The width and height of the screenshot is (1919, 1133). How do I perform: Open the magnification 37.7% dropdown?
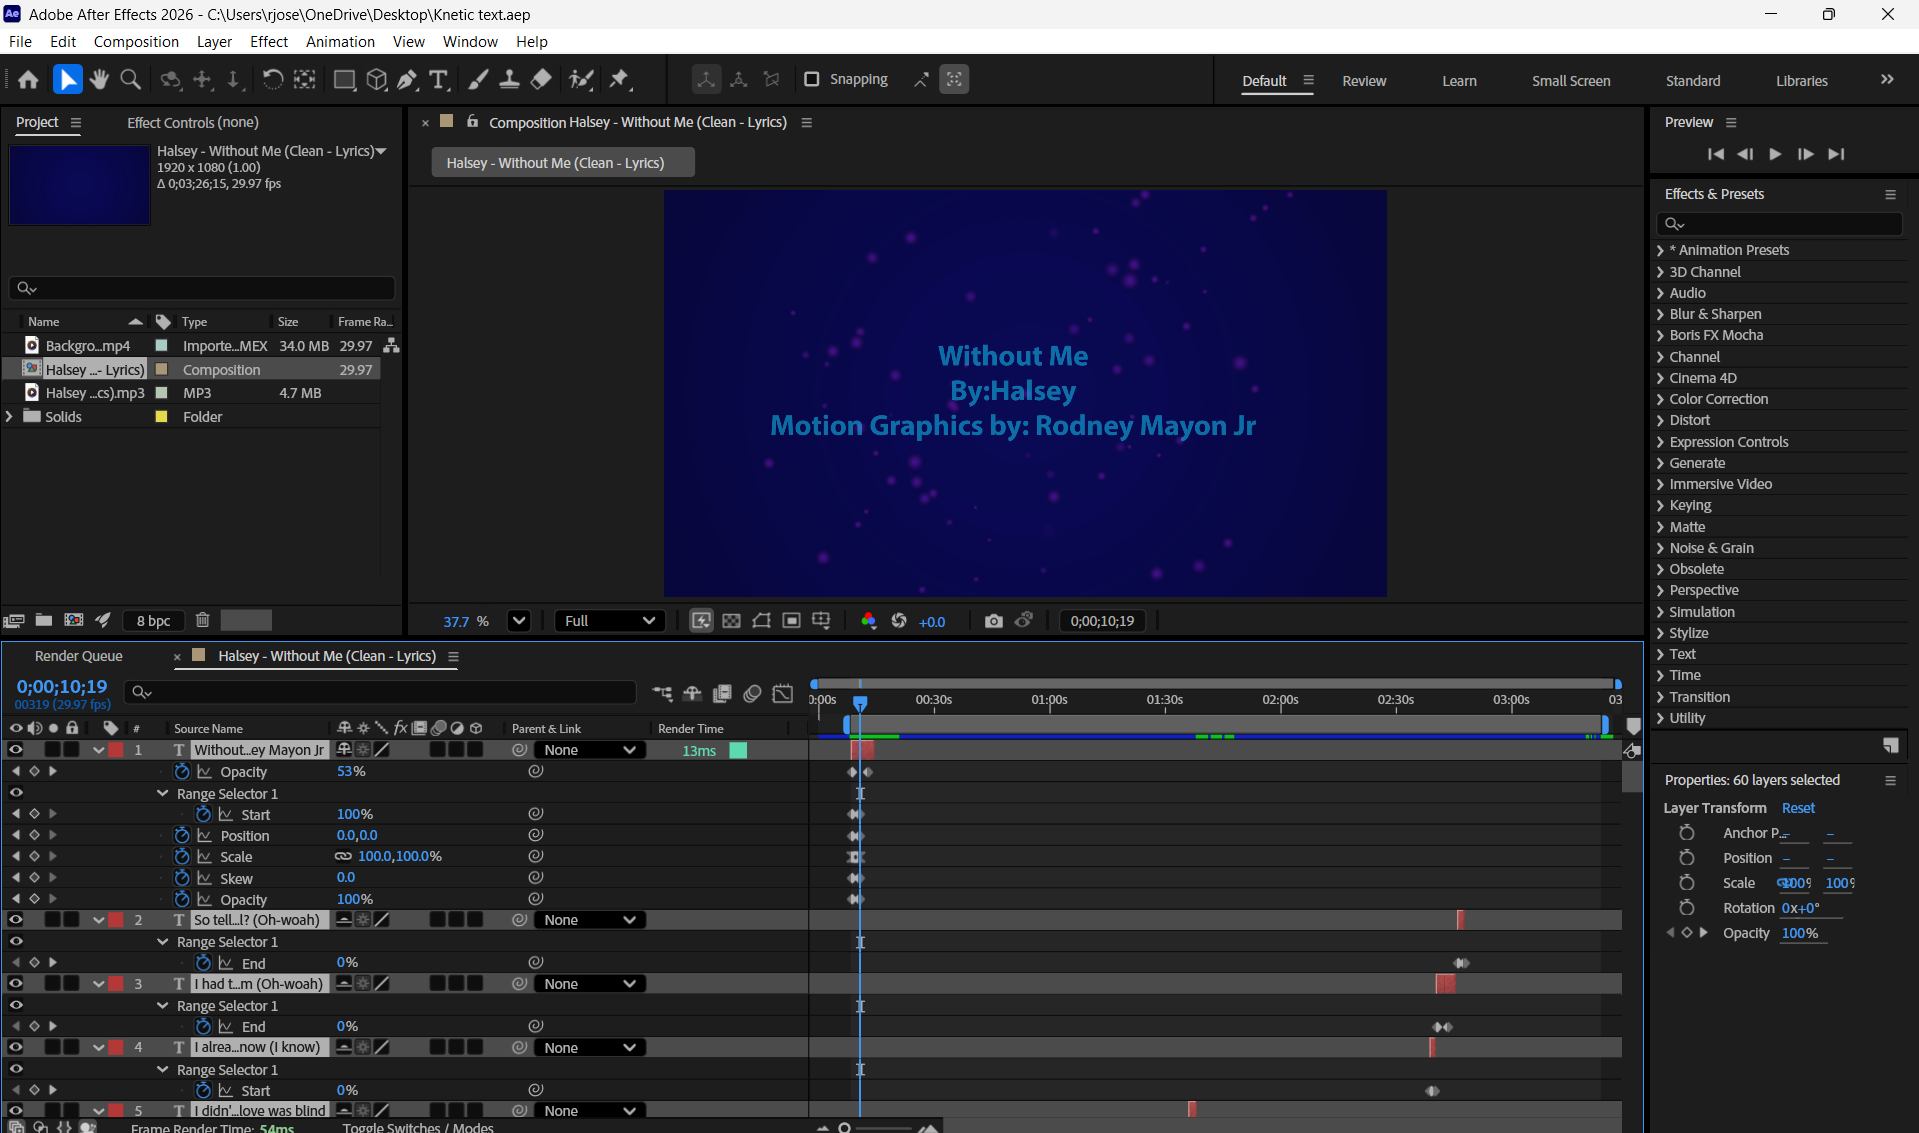(x=518, y=621)
